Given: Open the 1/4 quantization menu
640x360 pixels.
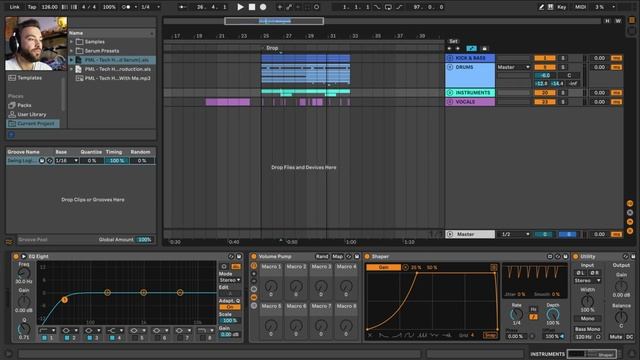Looking at the screenshot, I should (150, 7).
